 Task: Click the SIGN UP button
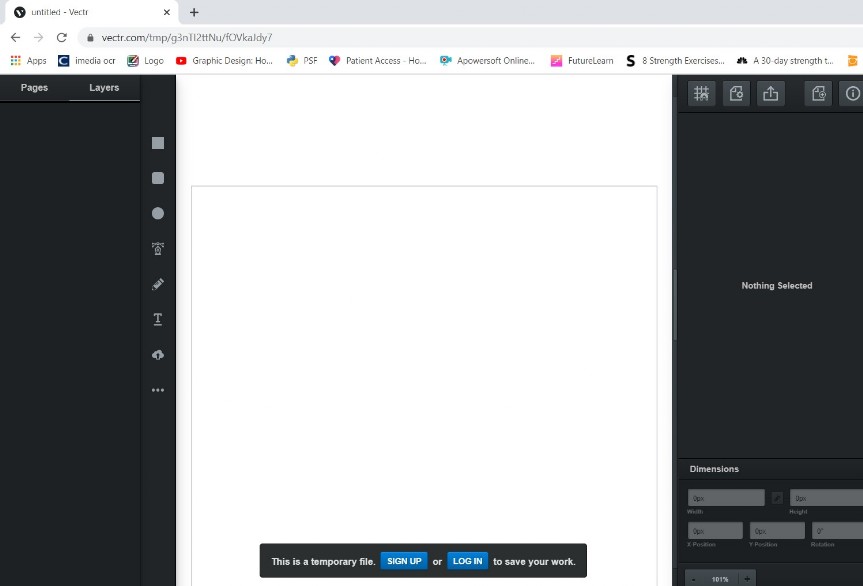click(x=404, y=561)
